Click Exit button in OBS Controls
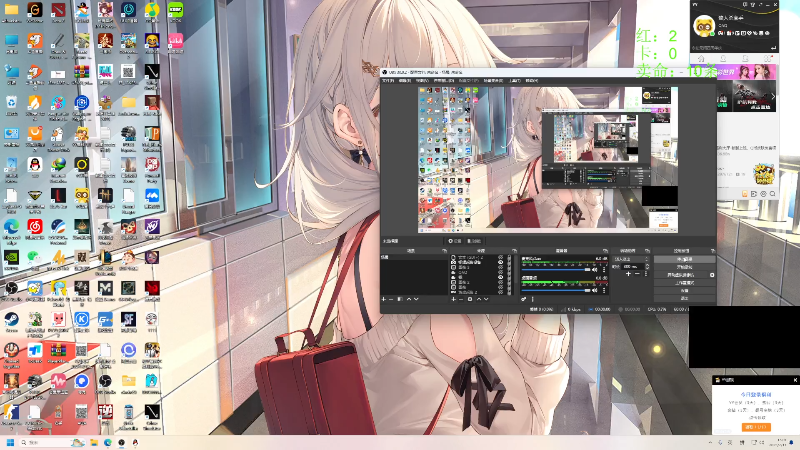This screenshot has width=800, height=450. 684,298
